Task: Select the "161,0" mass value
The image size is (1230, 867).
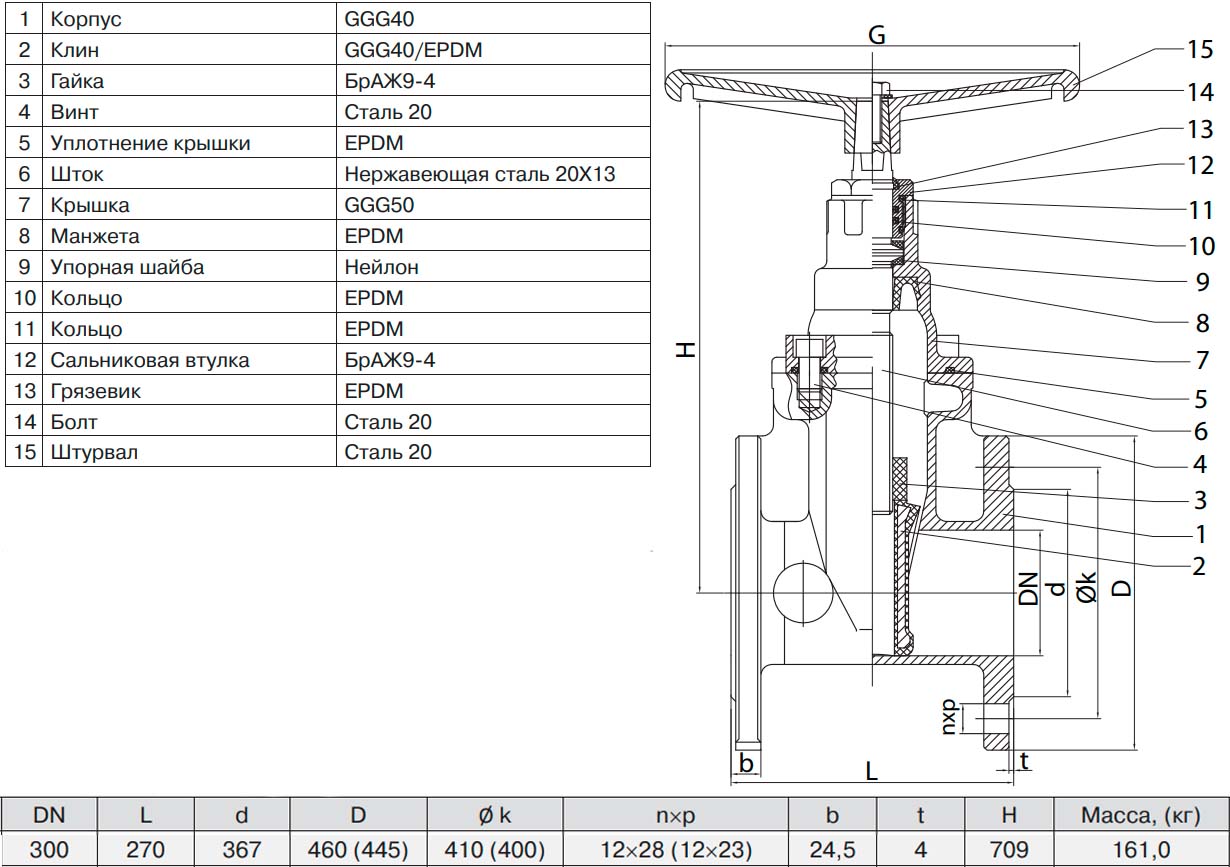Action: [x=1140, y=850]
